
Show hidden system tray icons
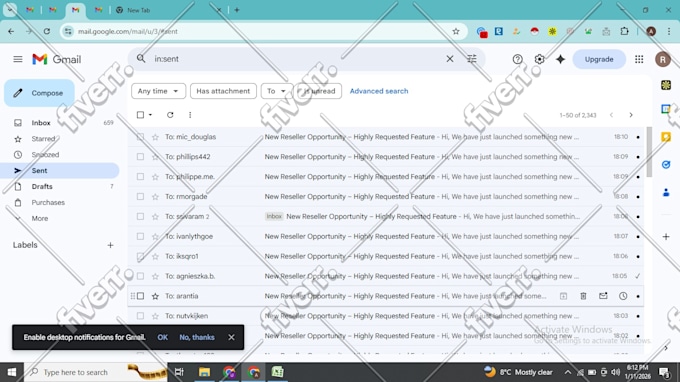click(567, 372)
